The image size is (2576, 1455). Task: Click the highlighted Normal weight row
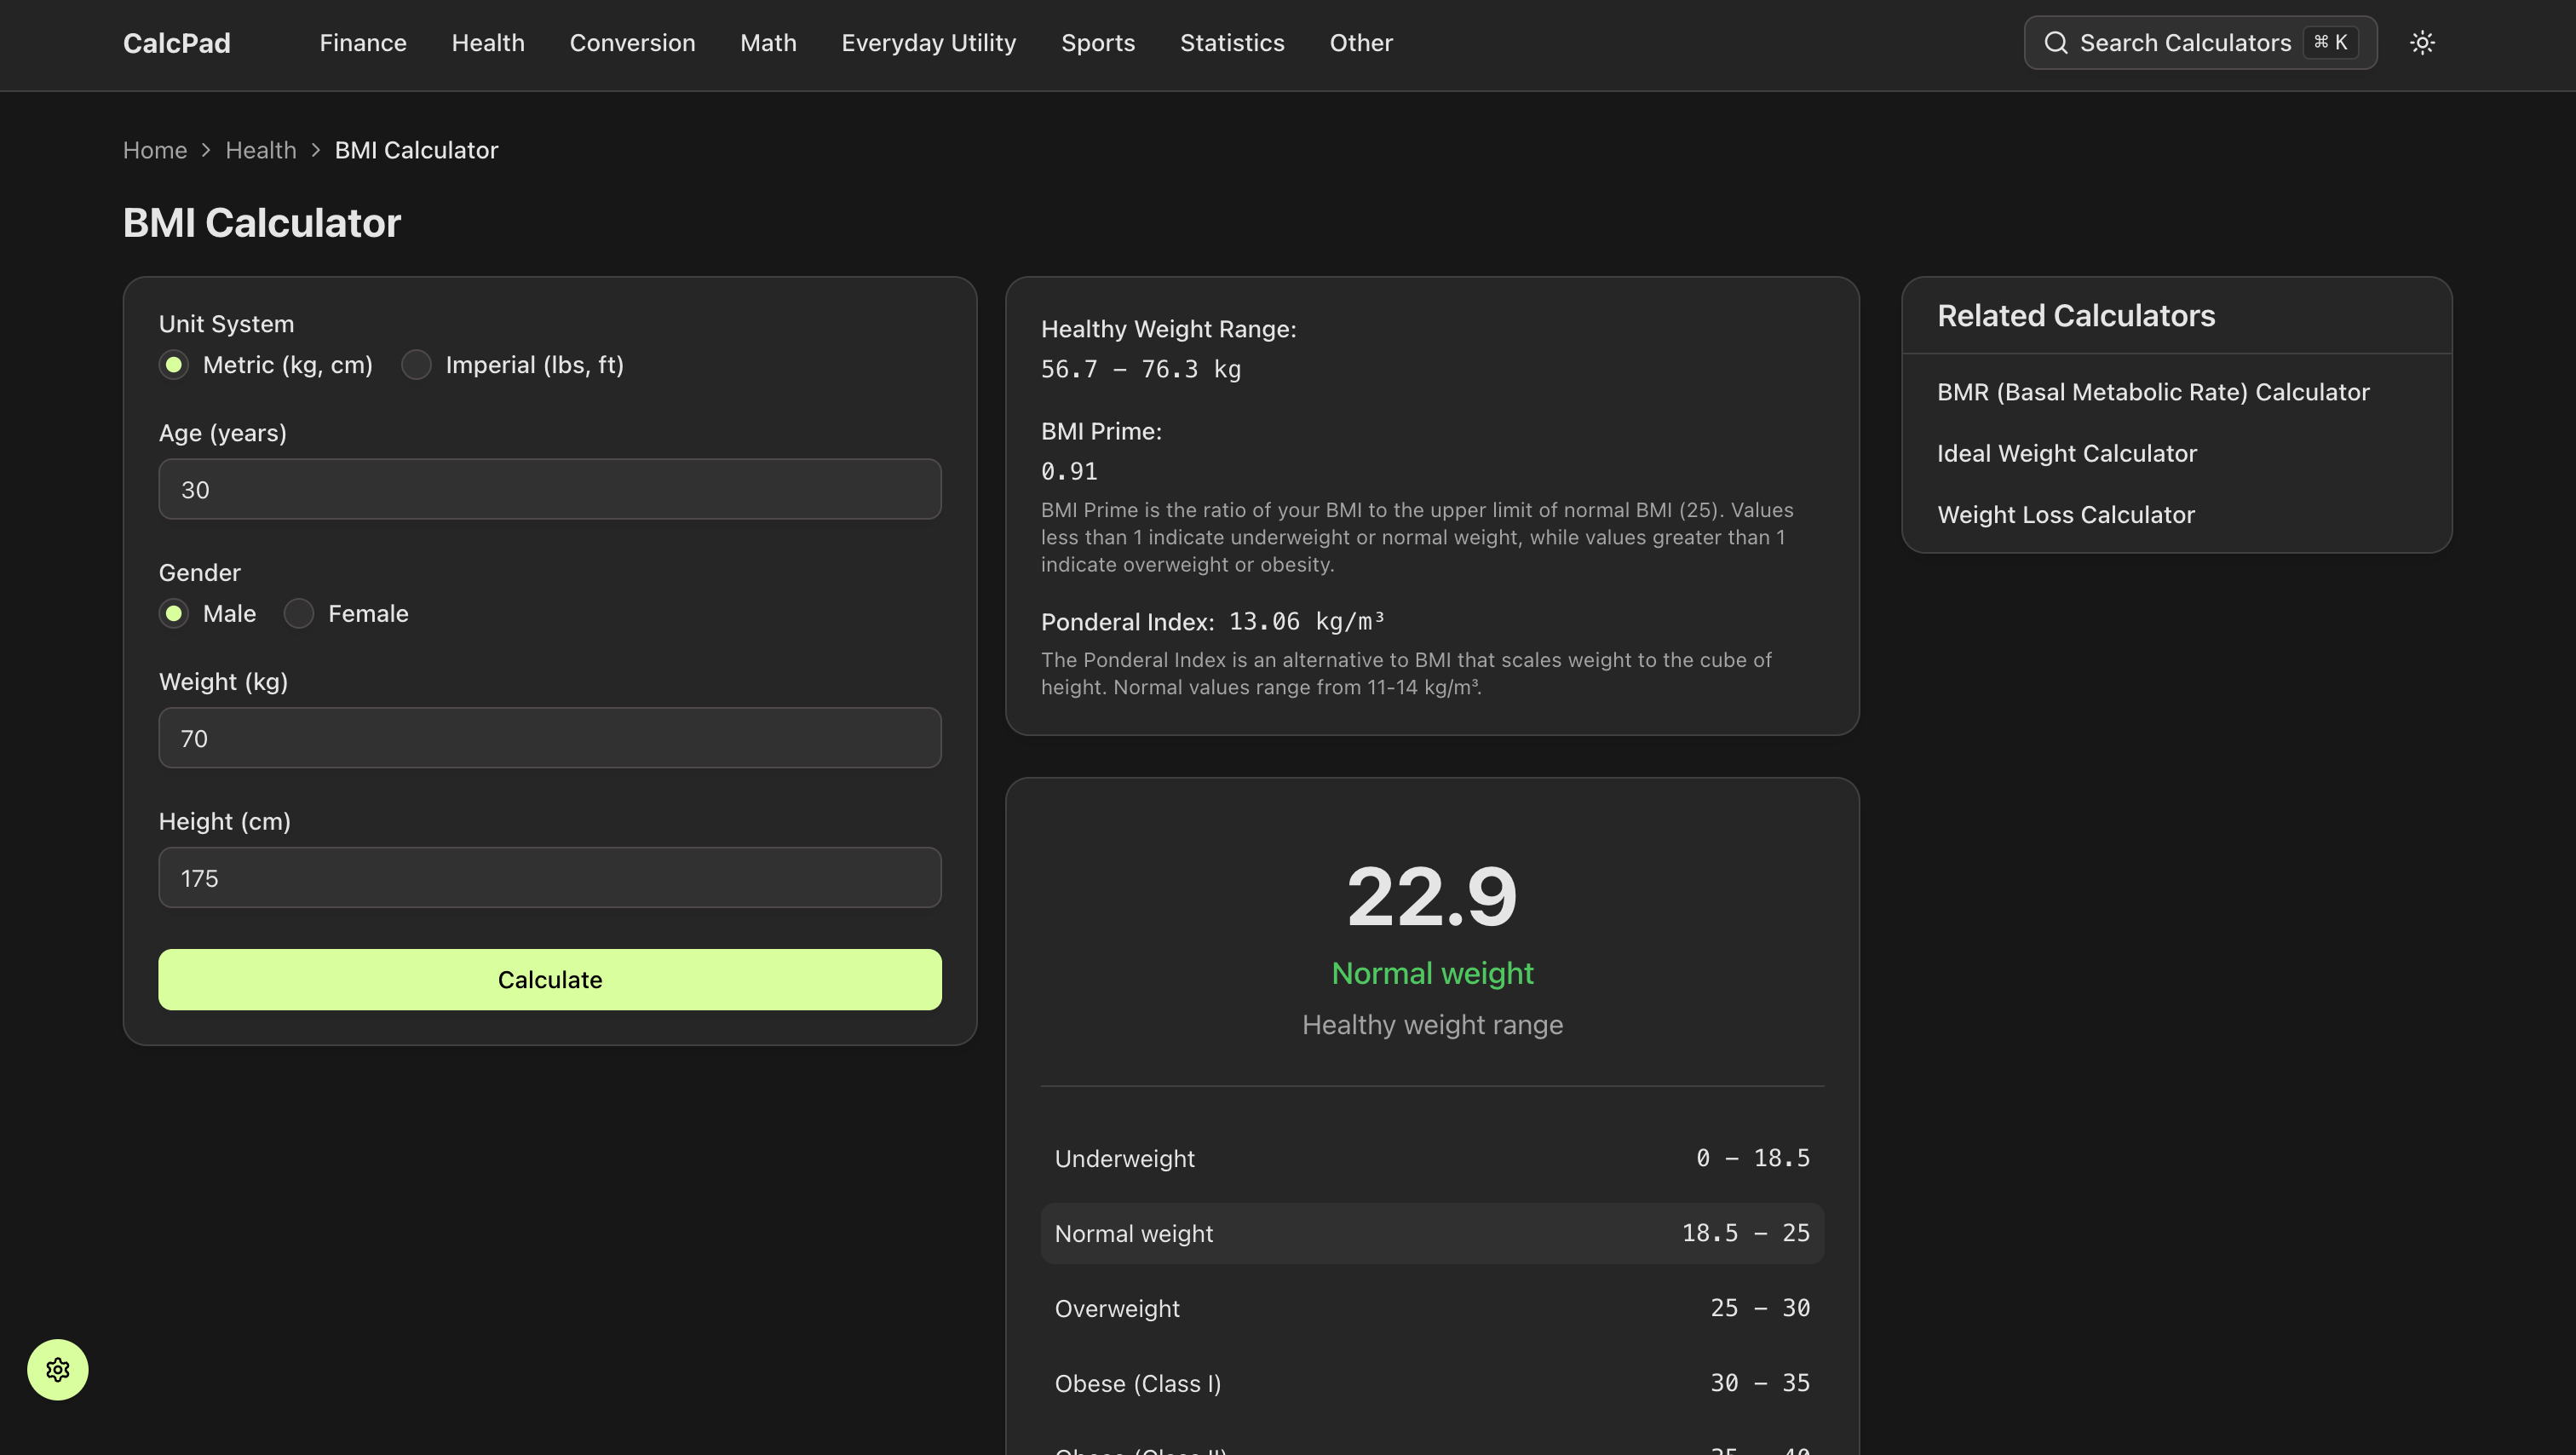(x=1431, y=1233)
